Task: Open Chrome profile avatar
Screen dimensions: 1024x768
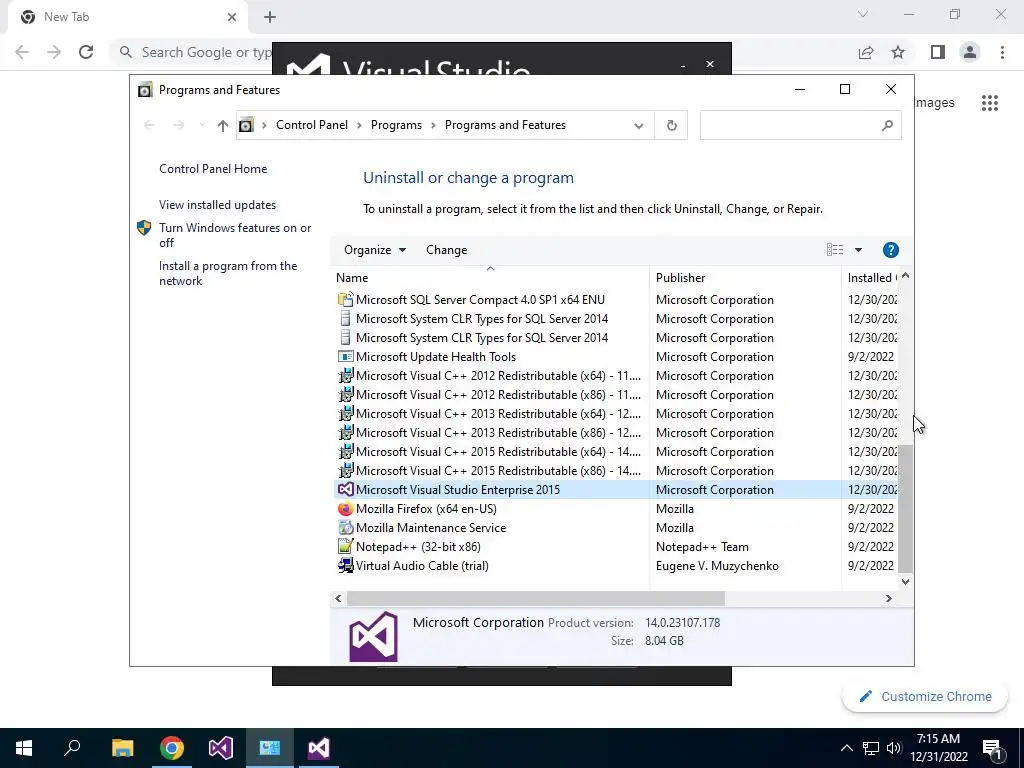Action: 970,52
